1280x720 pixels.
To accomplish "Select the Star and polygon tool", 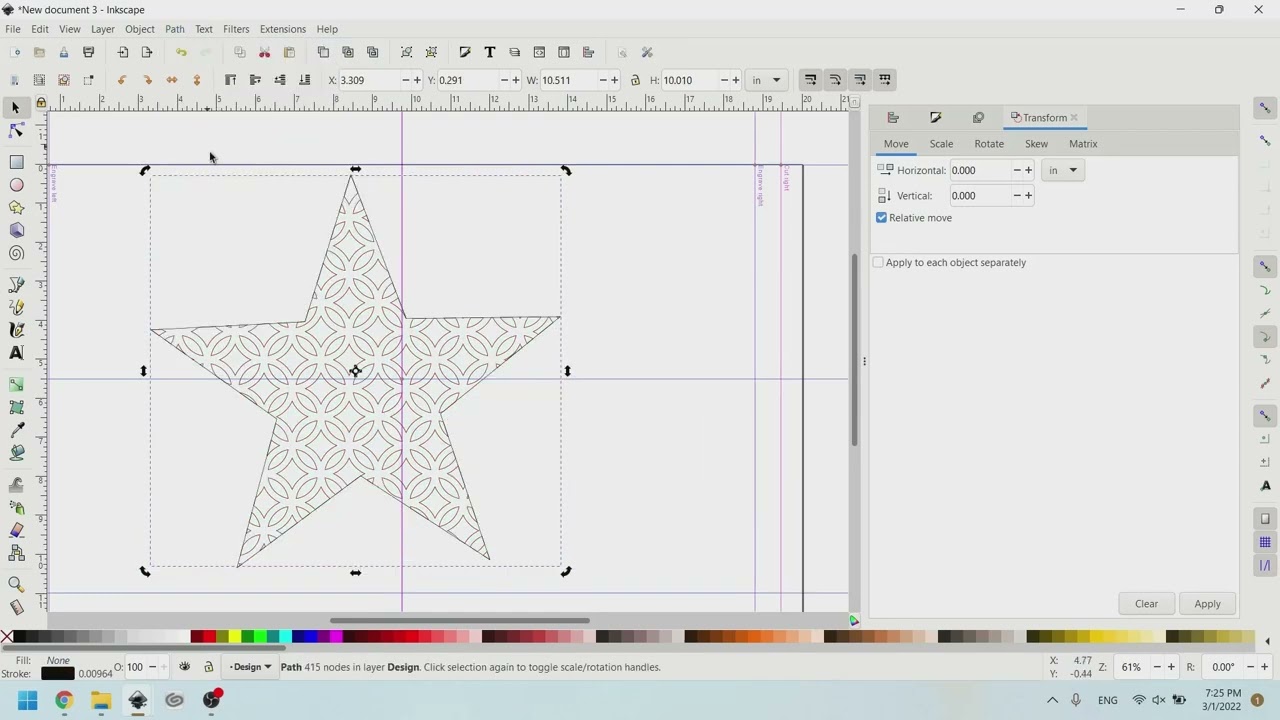I will point(16,208).
